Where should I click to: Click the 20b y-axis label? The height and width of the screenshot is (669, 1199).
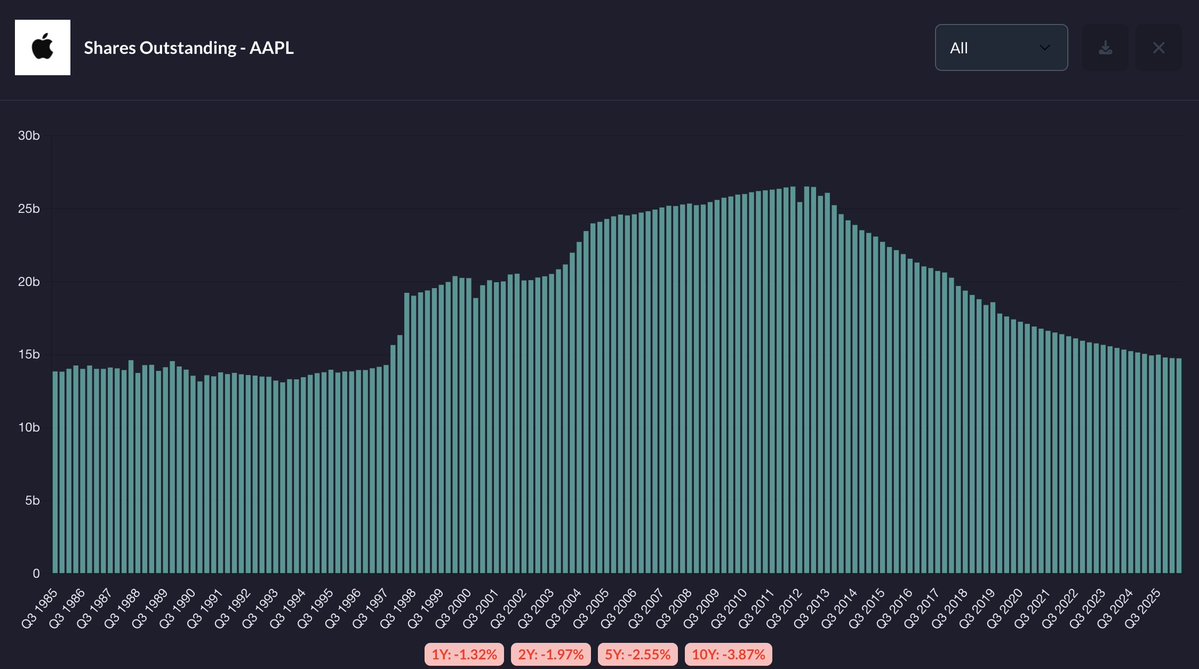(29, 282)
